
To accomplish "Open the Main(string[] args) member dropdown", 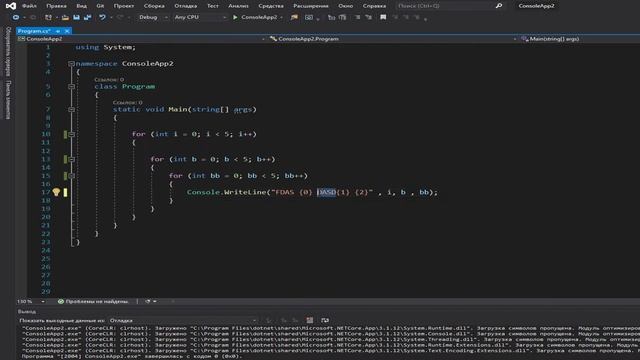I will [x=580, y=39].
